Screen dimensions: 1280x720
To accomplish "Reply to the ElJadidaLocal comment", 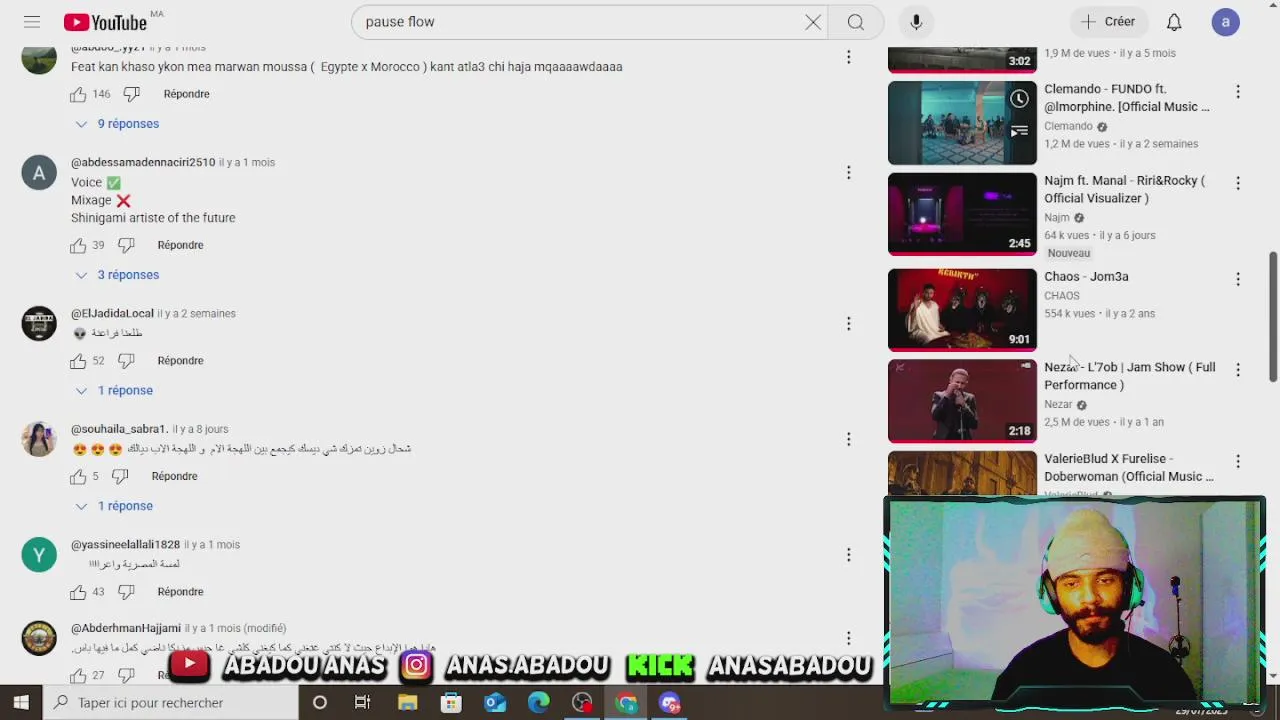I will (180, 361).
